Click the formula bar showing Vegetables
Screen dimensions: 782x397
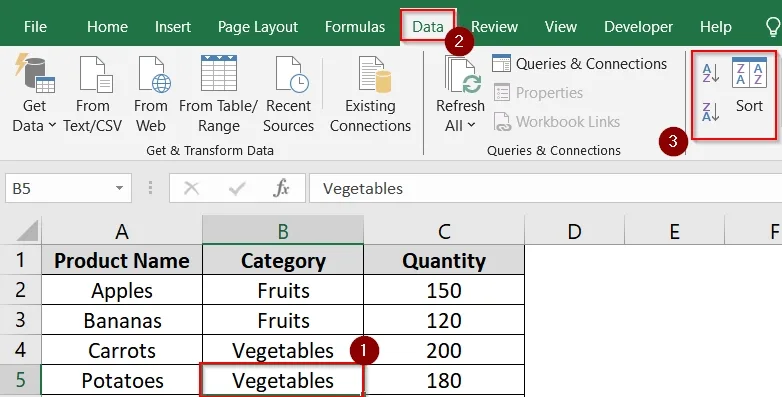pyautogui.click(x=545, y=189)
